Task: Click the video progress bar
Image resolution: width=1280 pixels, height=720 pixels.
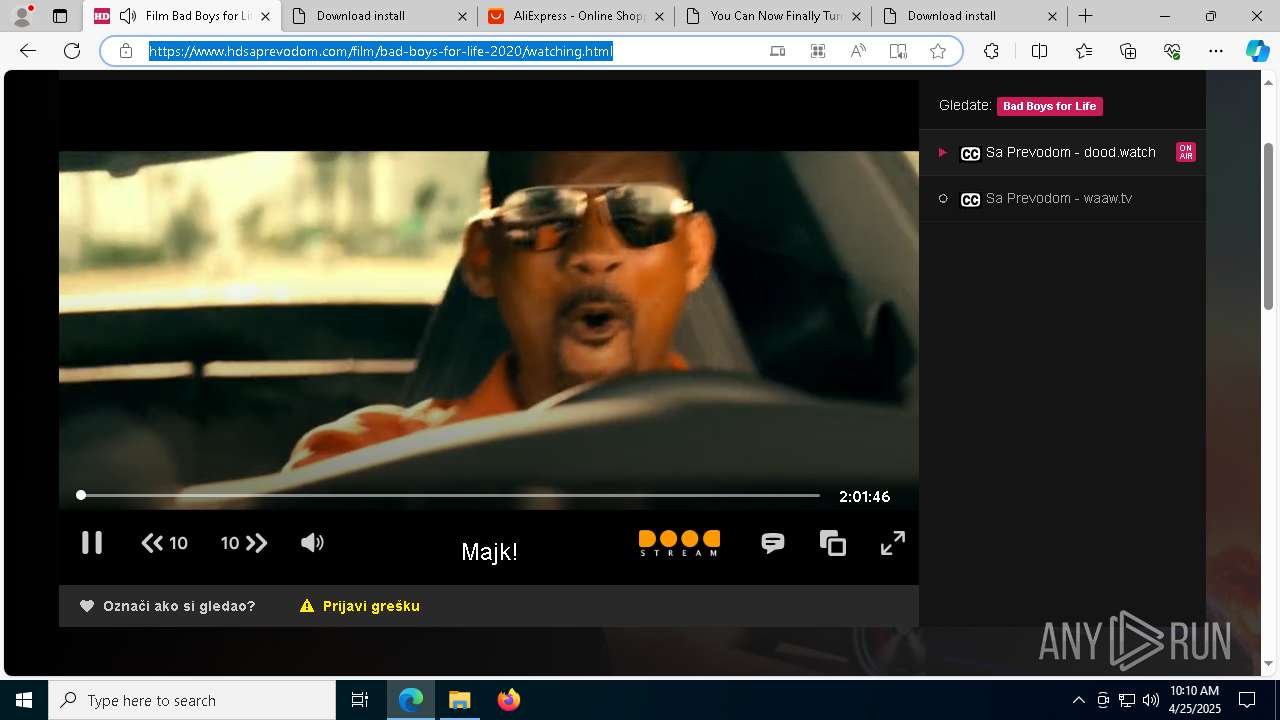Action: click(448, 495)
